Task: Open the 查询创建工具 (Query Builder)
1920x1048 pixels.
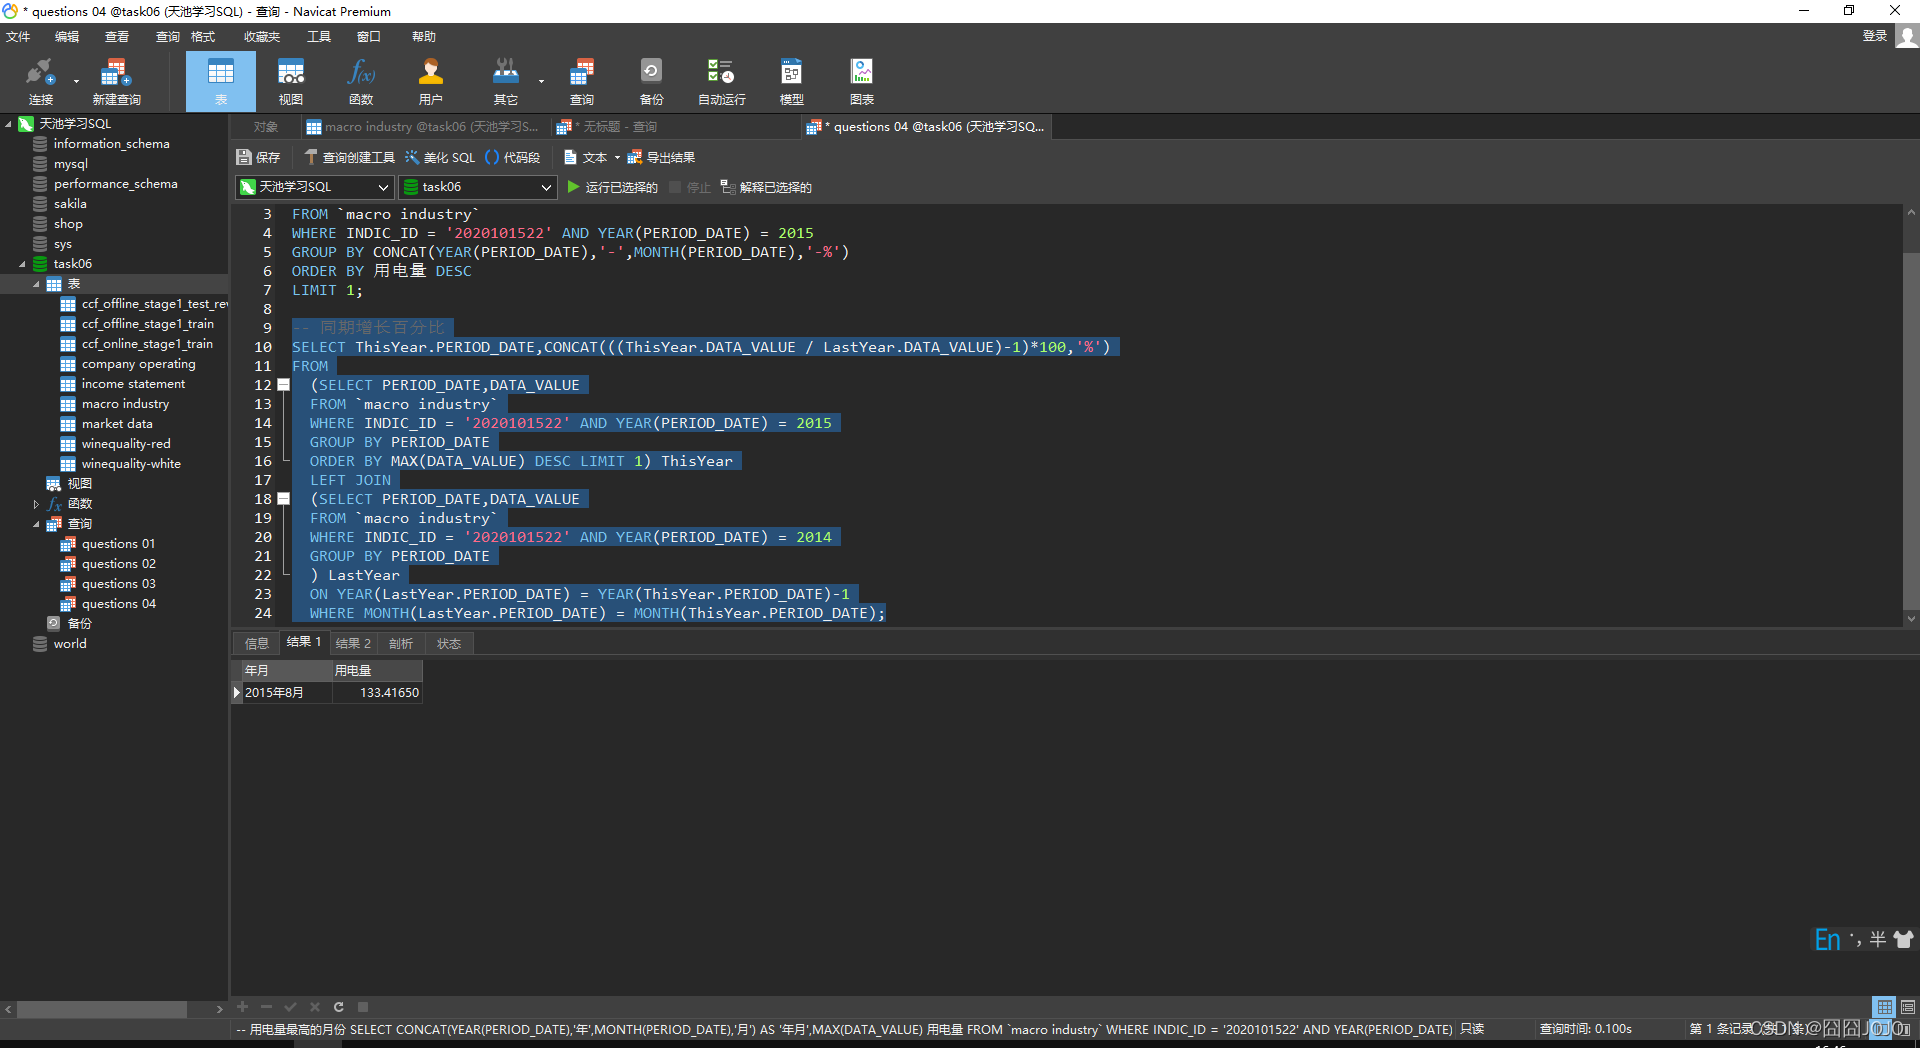Action: (x=349, y=157)
